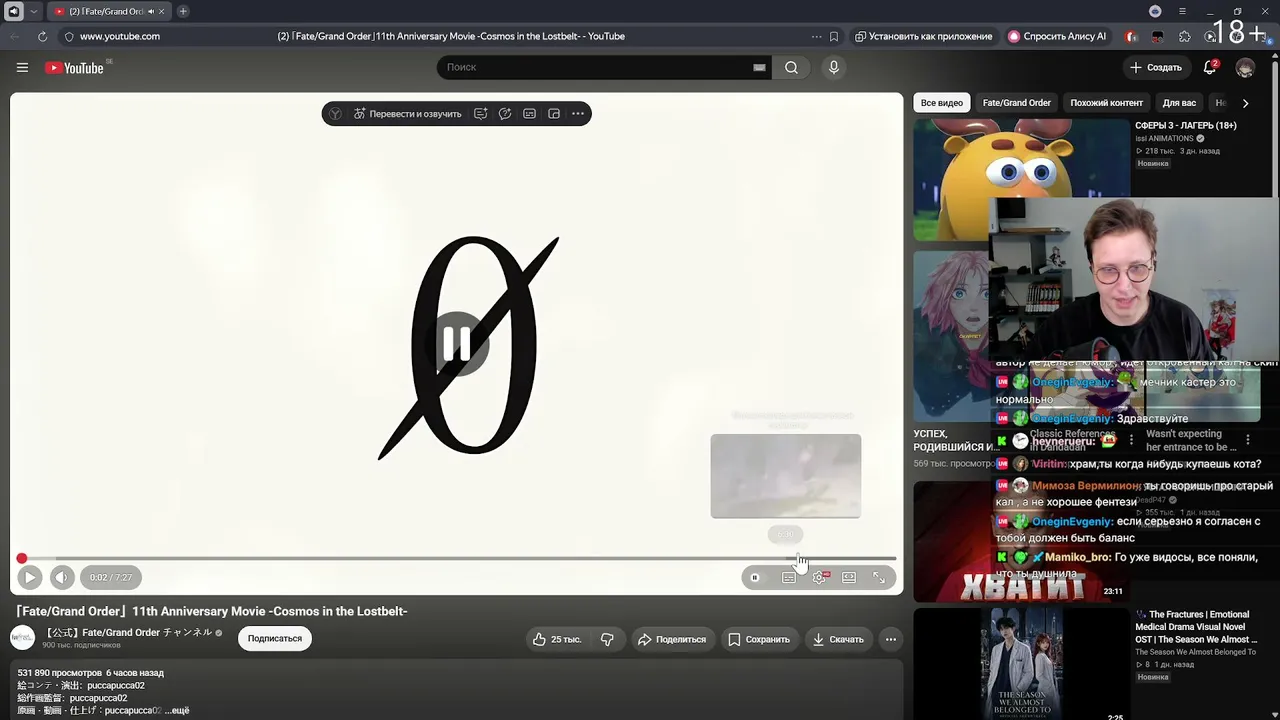Screen dimensions: 1280x720
Task: Click the video title below the player
Action: point(210,611)
